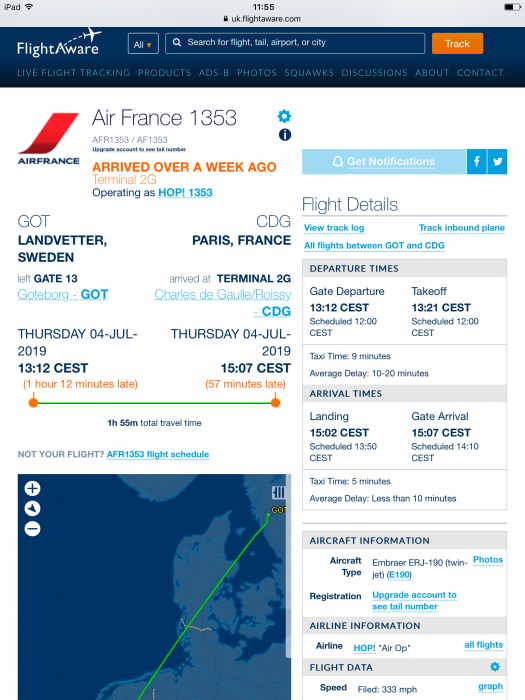
Task: Click the flight info icon
Action: [285, 135]
